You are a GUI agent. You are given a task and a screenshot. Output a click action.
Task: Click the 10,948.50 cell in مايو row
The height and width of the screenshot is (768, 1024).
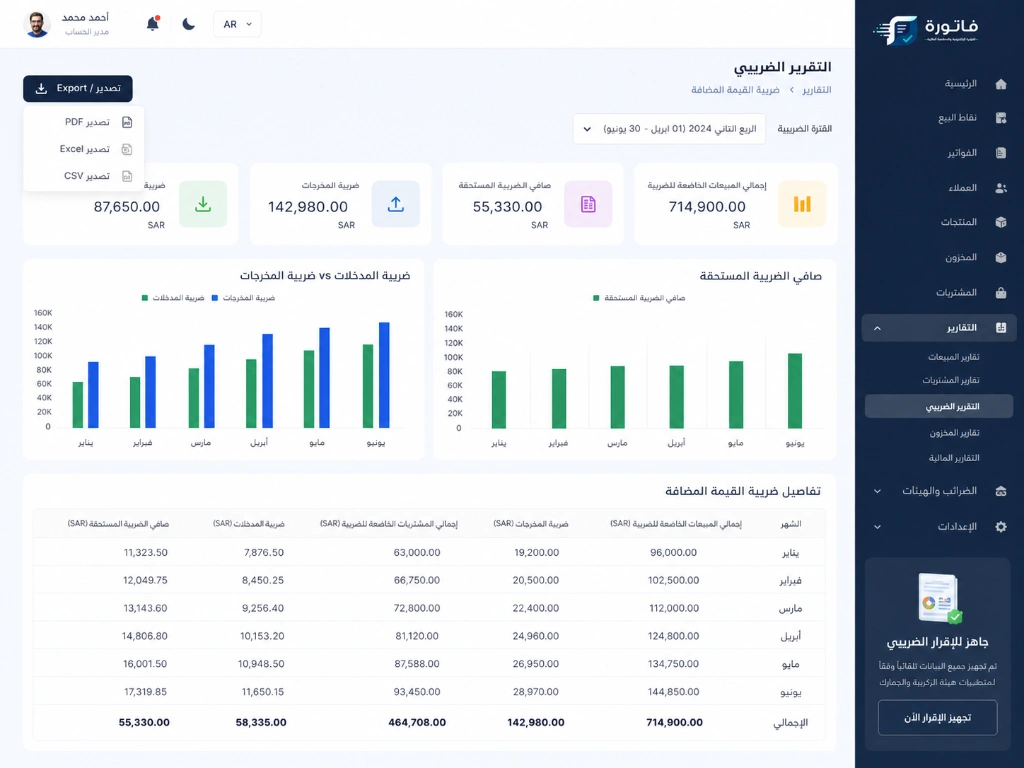261,664
